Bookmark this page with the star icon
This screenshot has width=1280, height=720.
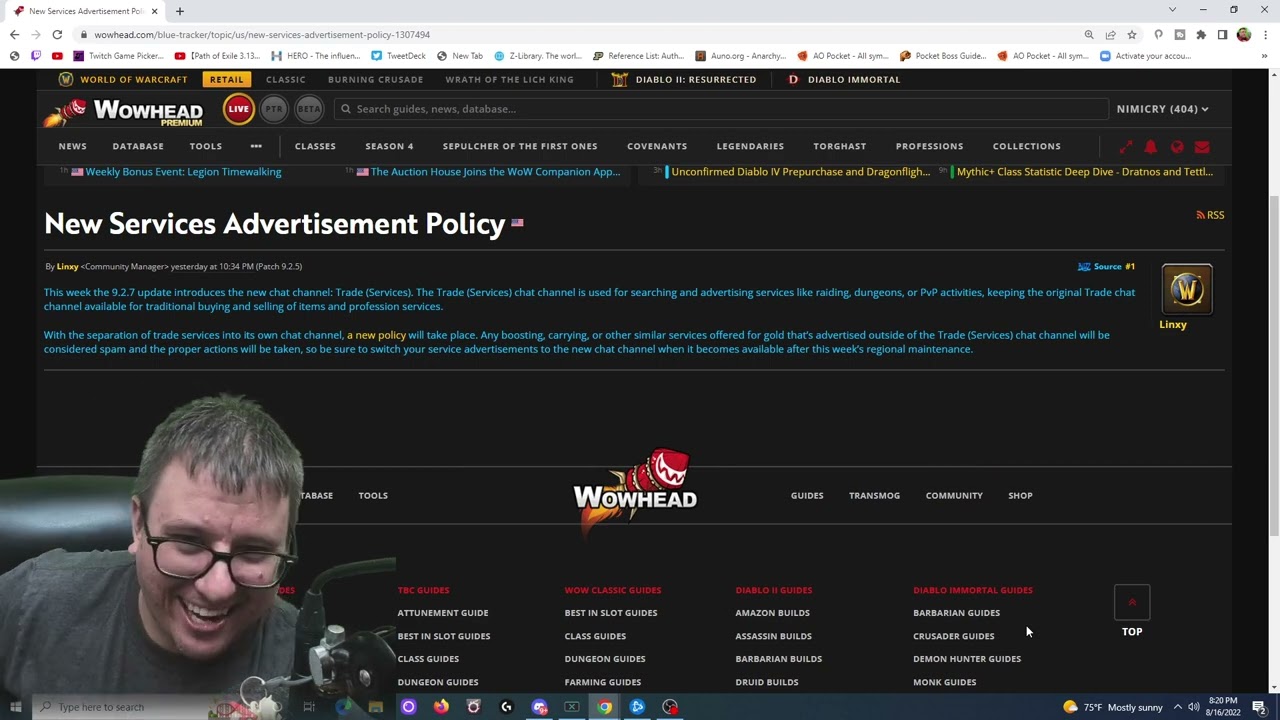pos(1132,34)
